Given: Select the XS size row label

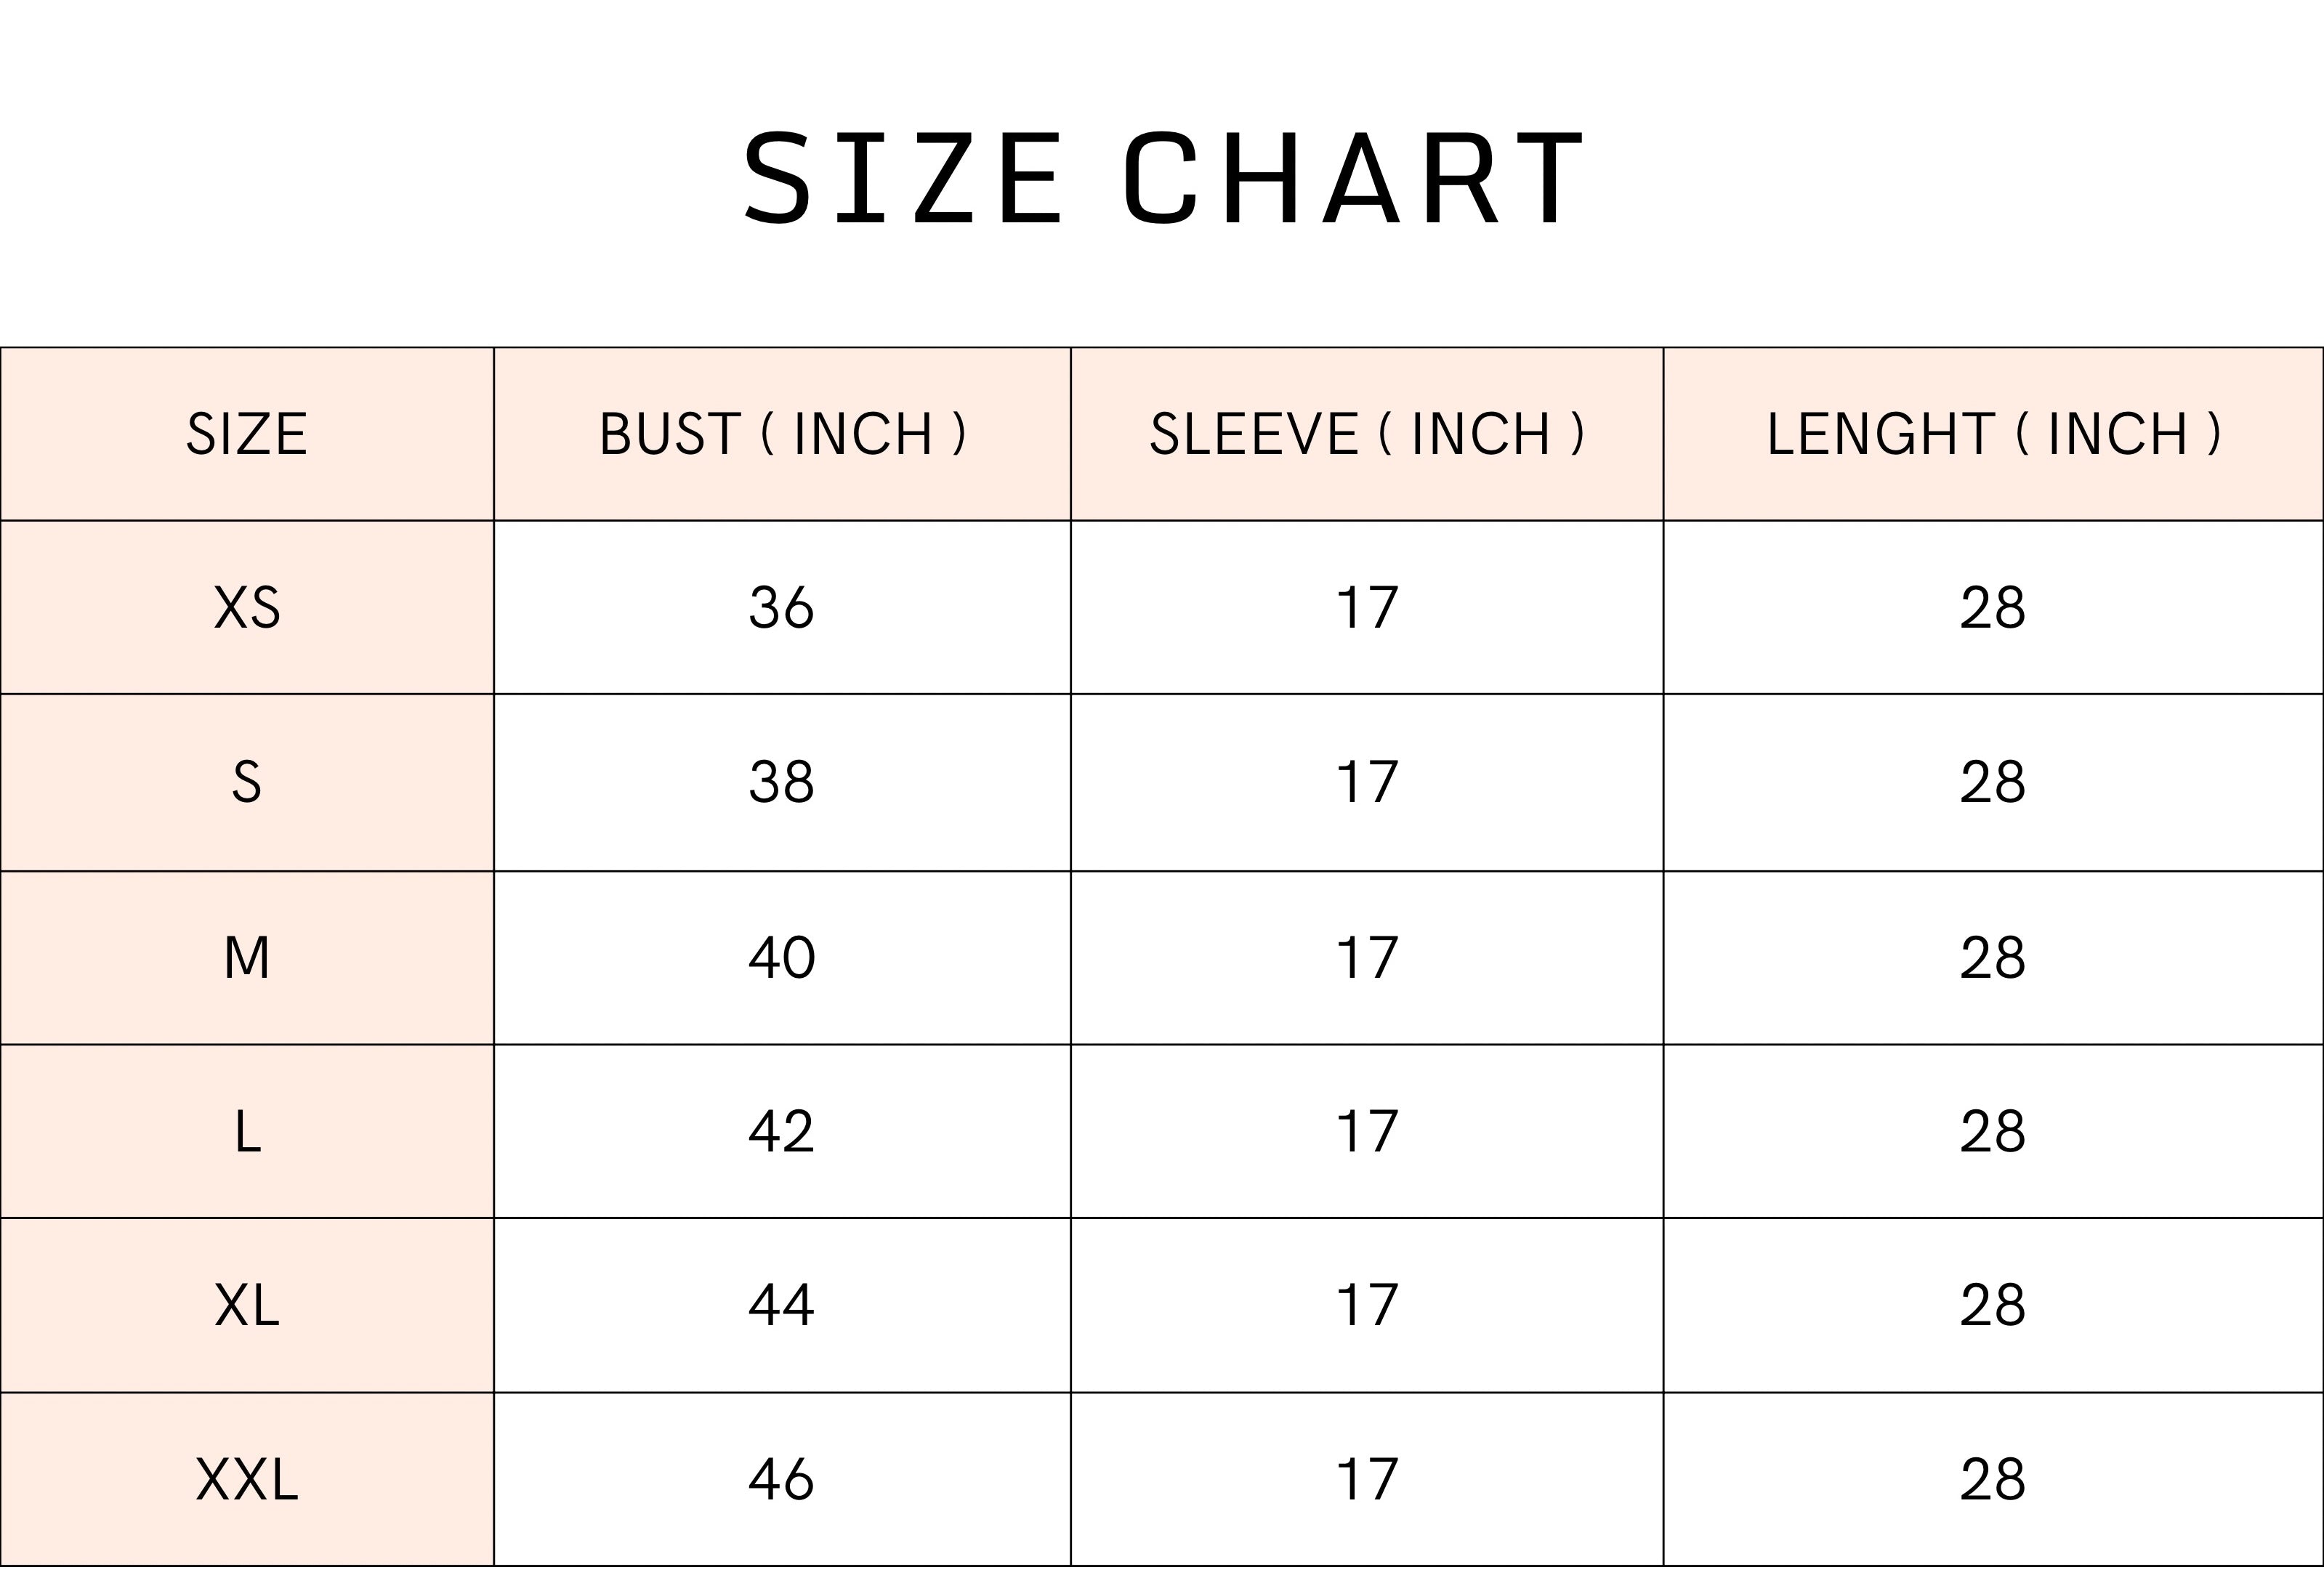Looking at the screenshot, I should pos(247,607).
